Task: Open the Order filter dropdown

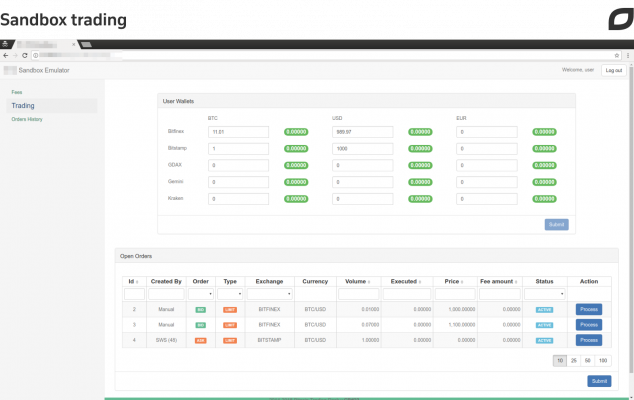Action: click(x=201, y=294)
